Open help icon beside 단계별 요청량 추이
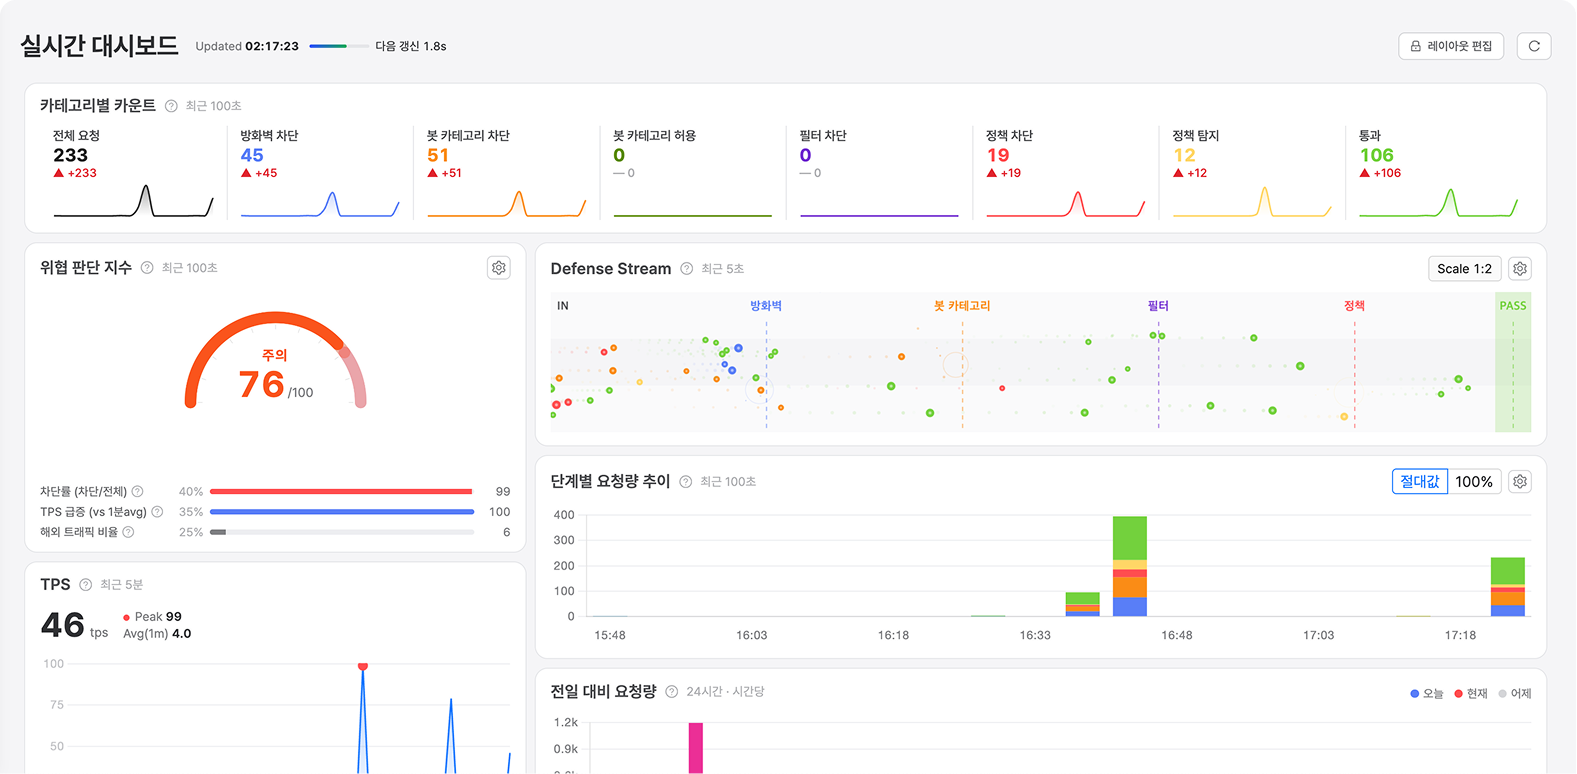 [686, 482]
